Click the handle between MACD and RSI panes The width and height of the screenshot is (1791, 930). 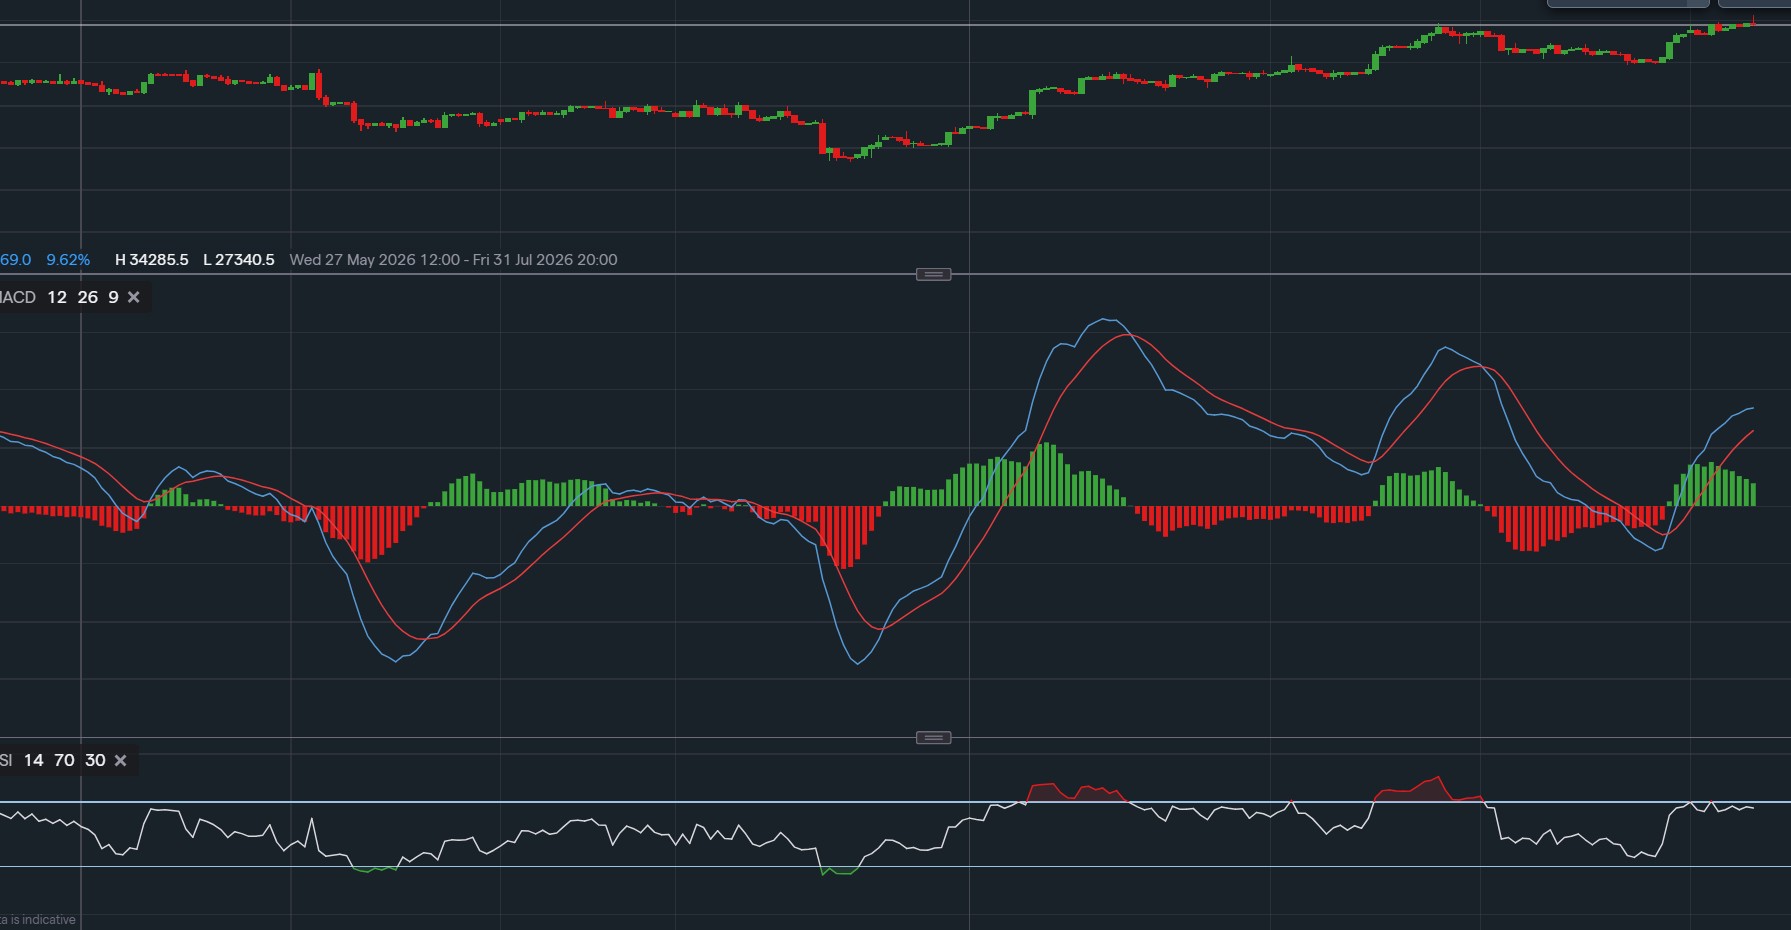(x=933, y=738)
